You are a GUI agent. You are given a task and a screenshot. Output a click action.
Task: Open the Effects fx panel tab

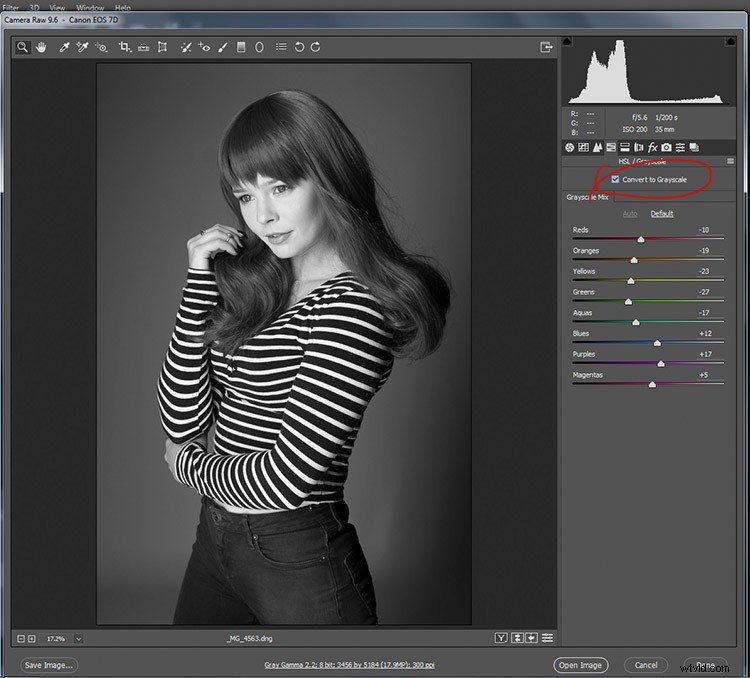coord(652,147)
